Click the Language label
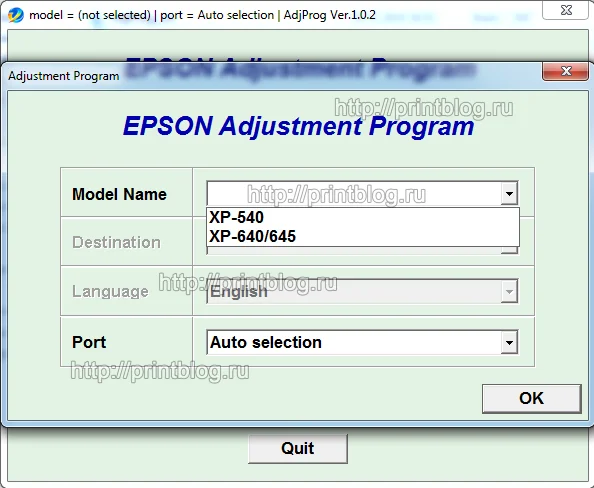Viewport: 594px width, 488px height. (x=110, y=292)
